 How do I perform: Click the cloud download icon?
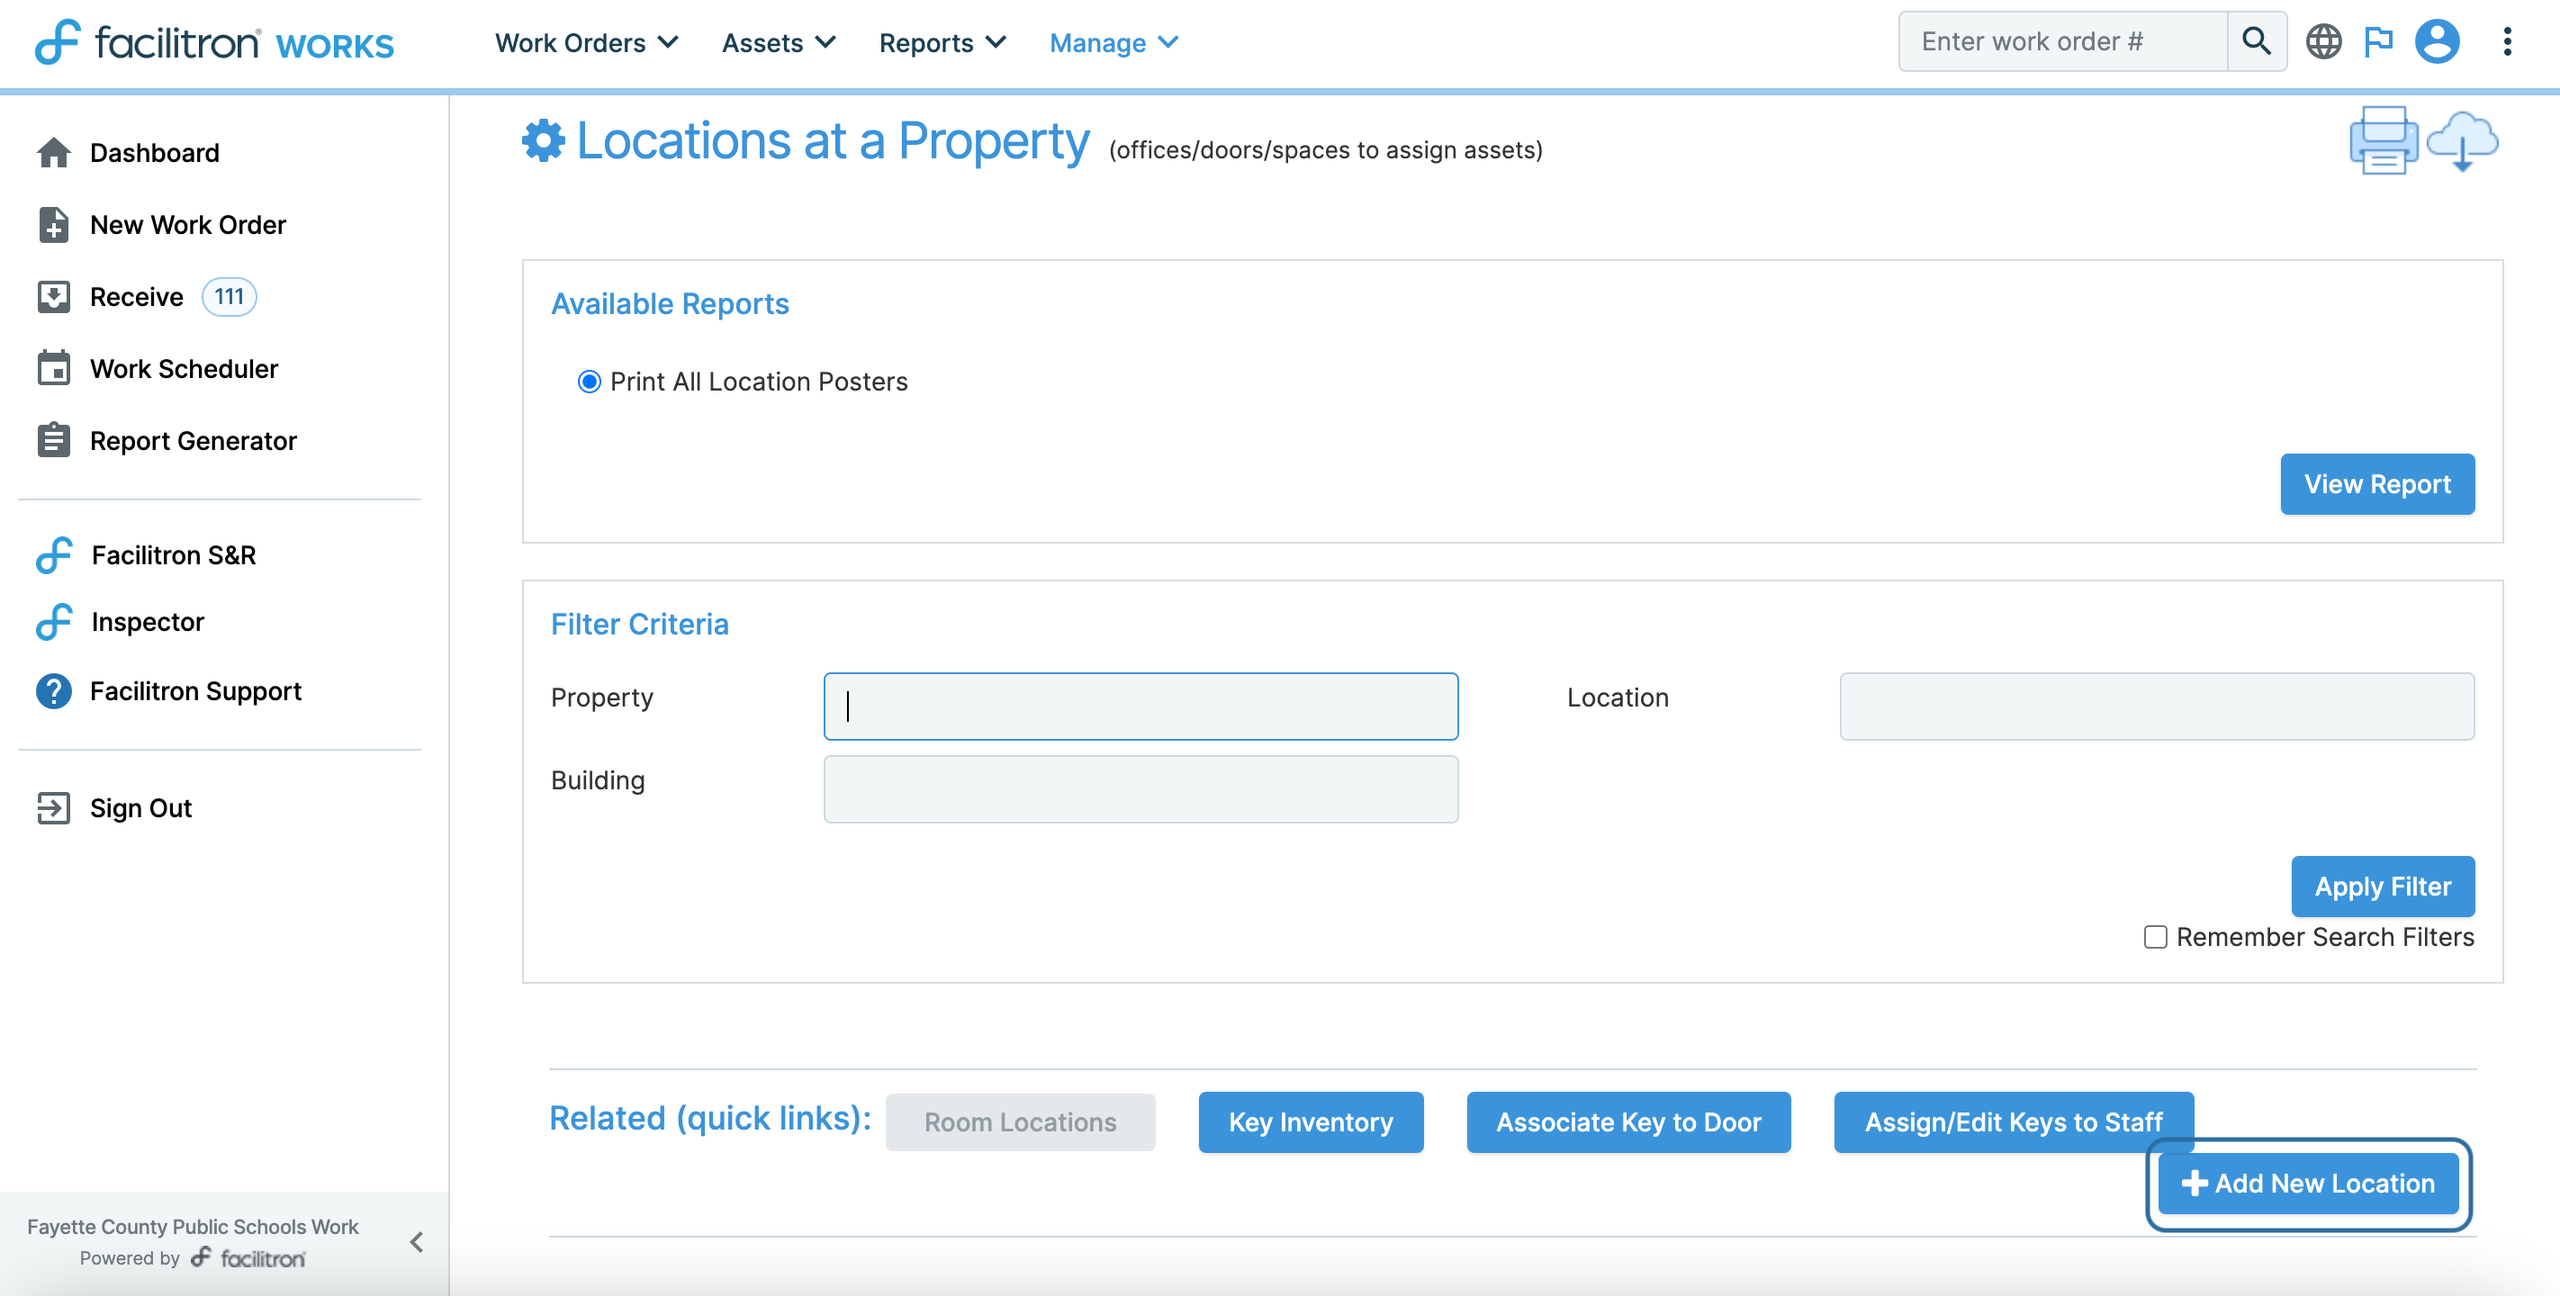[x=2462, y=141]
